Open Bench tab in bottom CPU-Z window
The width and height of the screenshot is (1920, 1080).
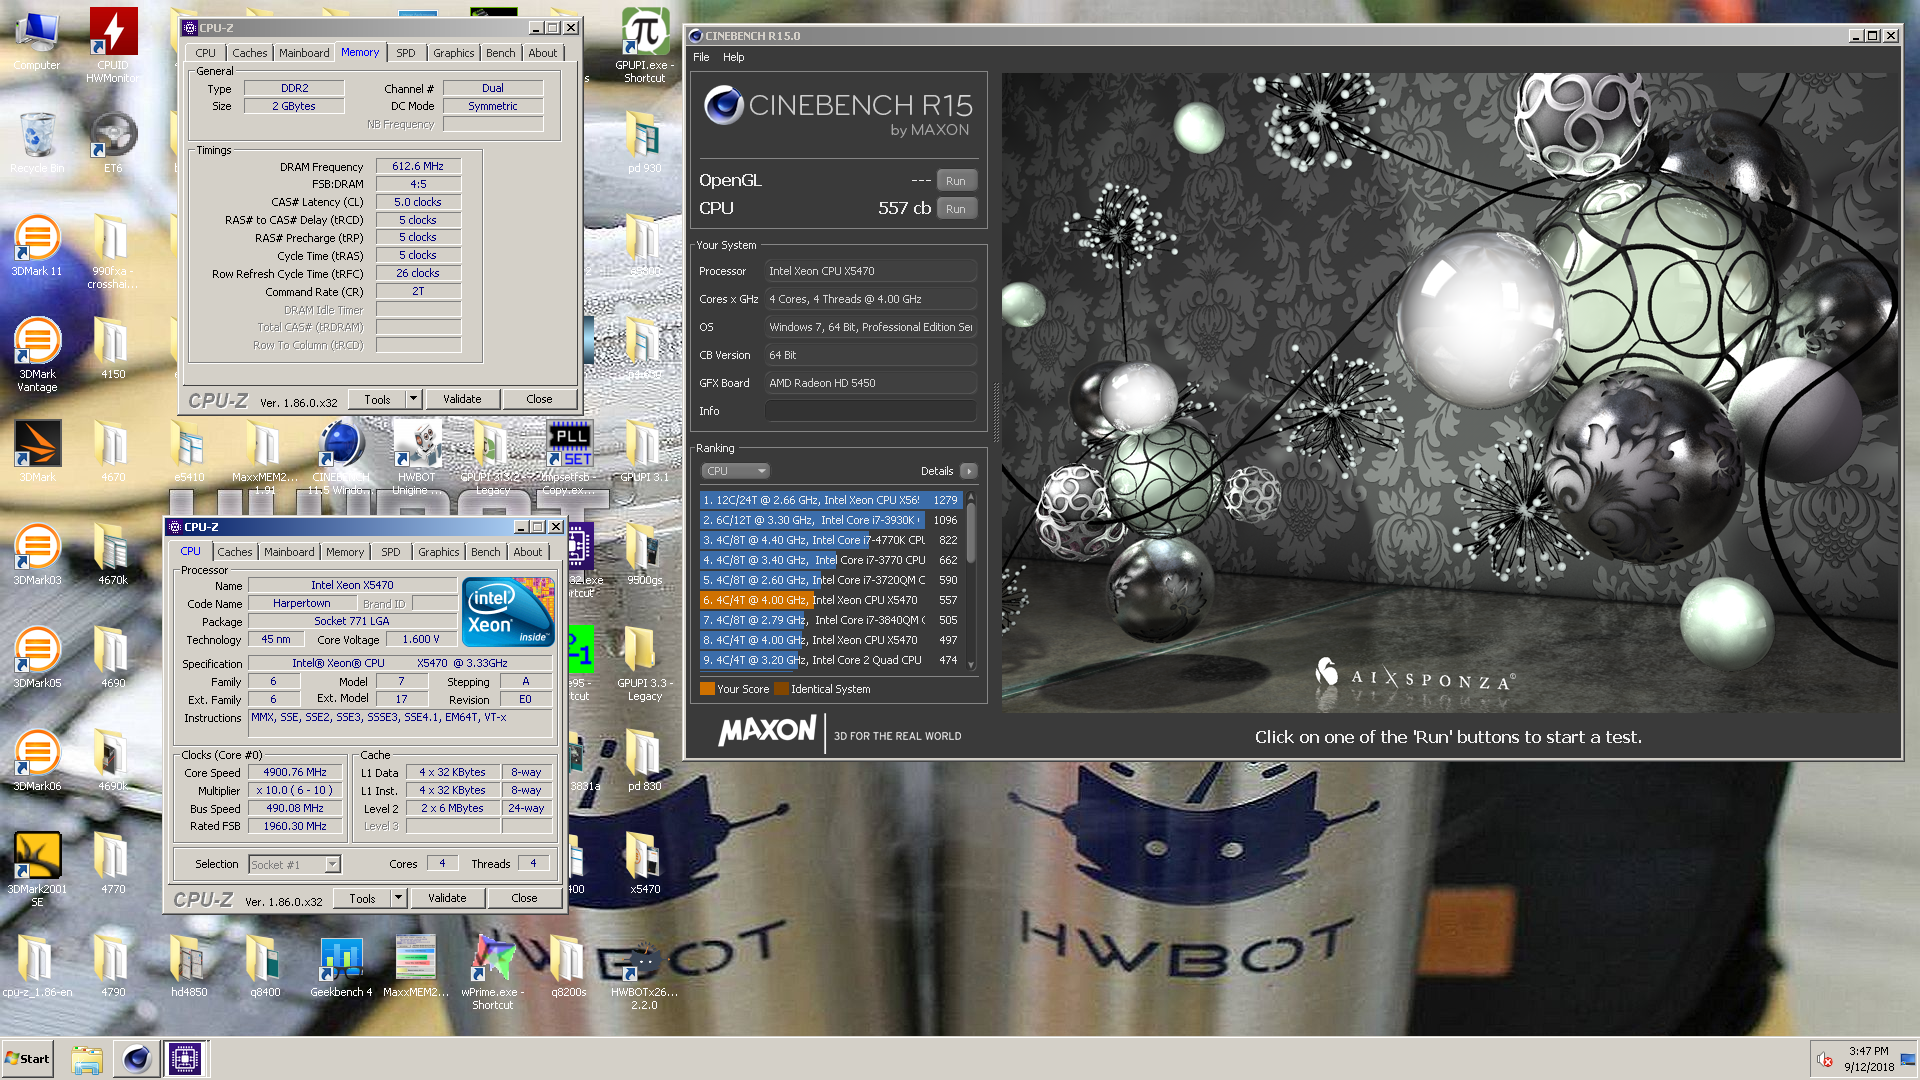pyautogui.click(x=485, y=552)
